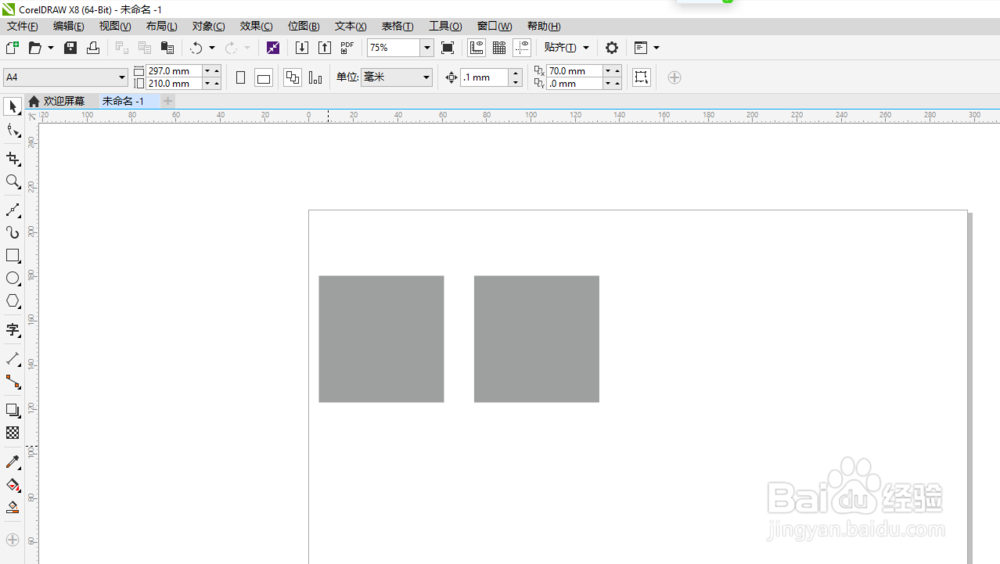1000x564 pixels.
Task: Select the right gray square
Action: pos(536,339)
